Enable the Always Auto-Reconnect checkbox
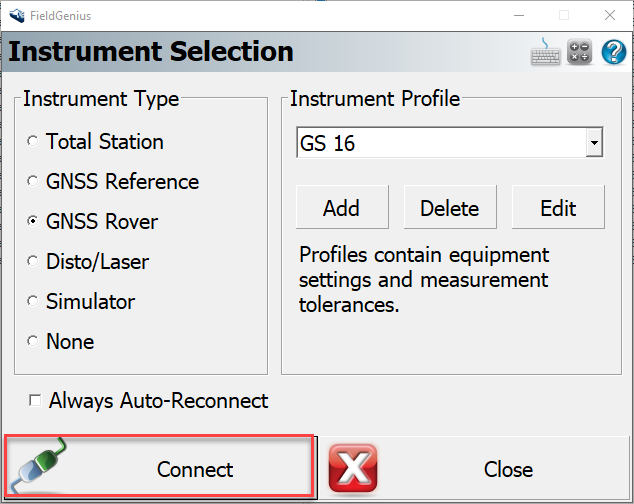This screenshot has width=634, height=504. point(36,401)
